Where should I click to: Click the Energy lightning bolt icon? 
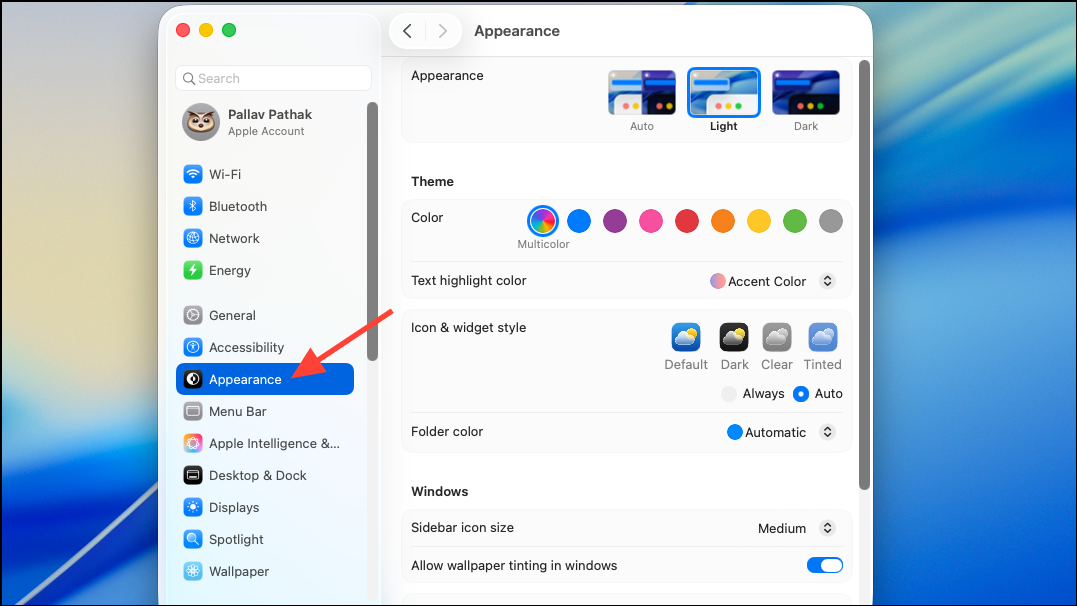coord(193,270)
